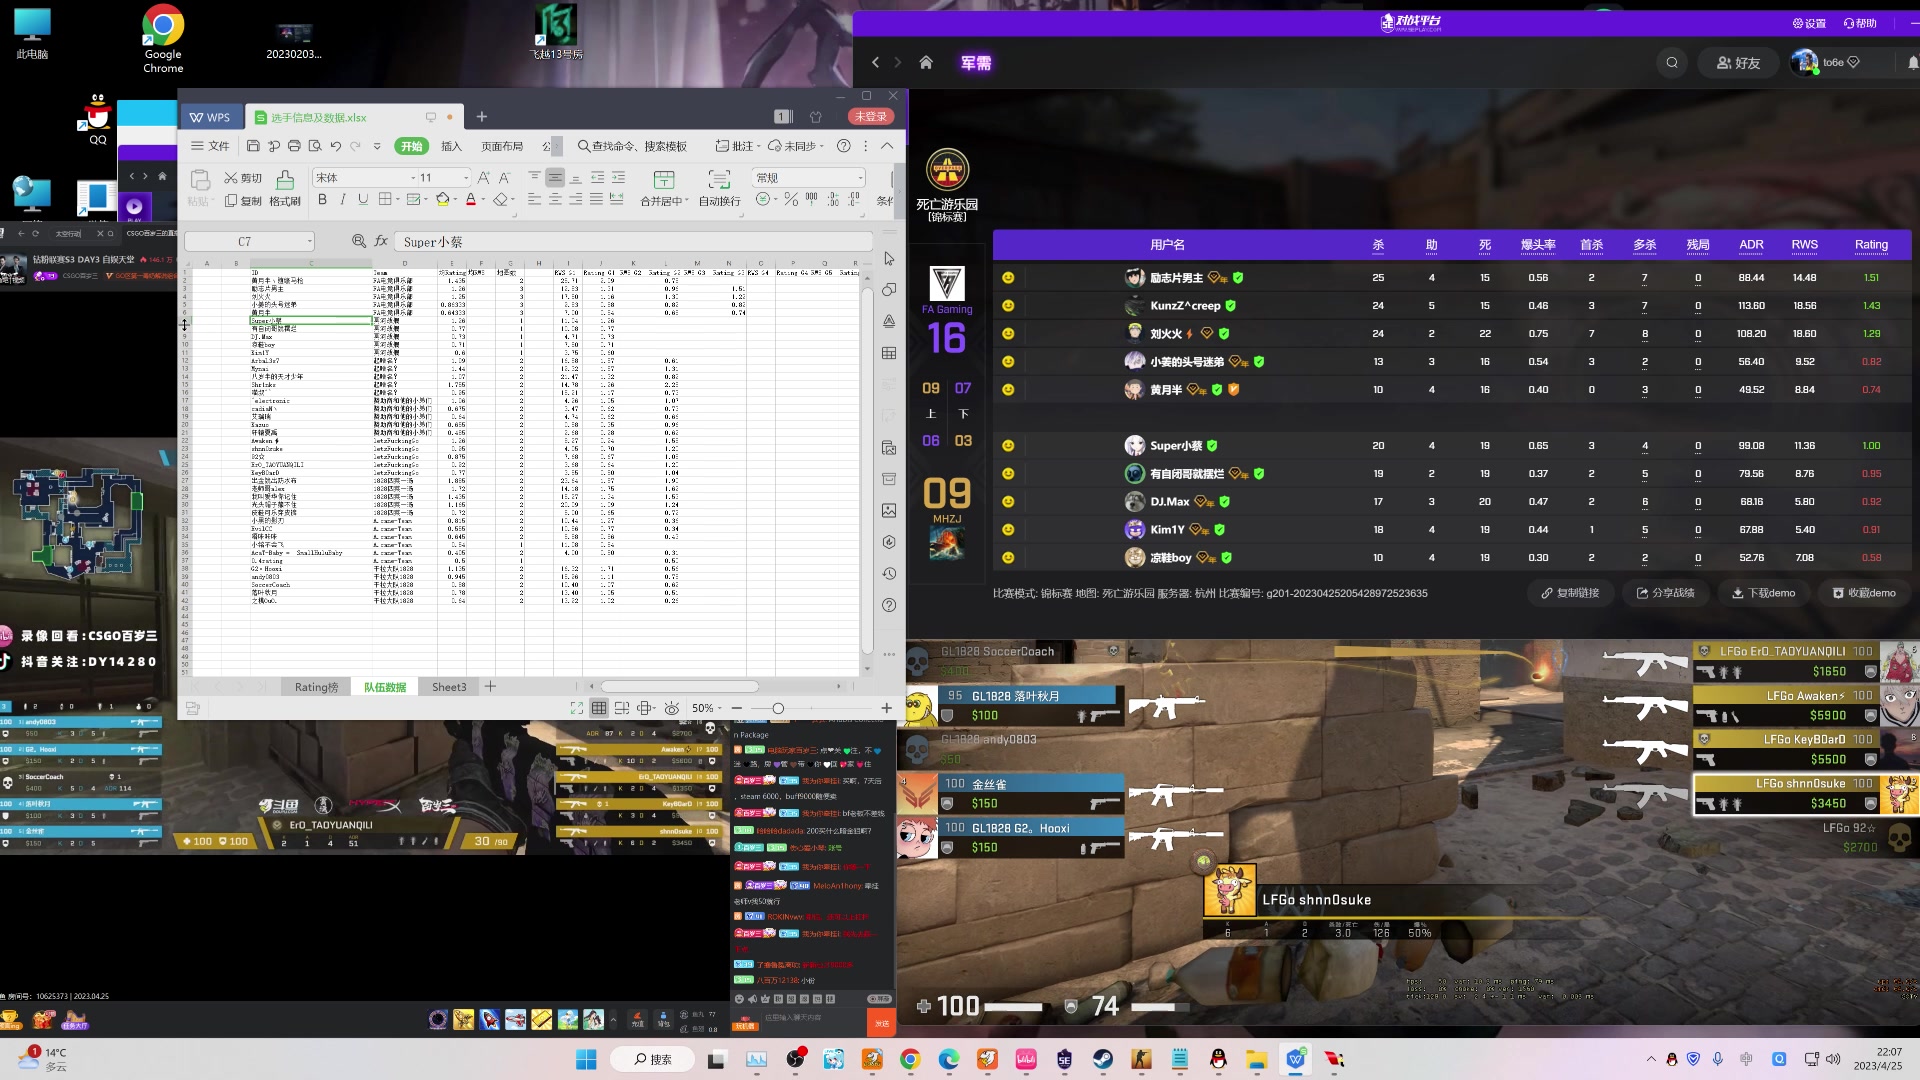The width and height of the screenshot is (1920, 1080).
Task: Switch to the 页面布局 ribbon tab
Action: tap(502, 146)
